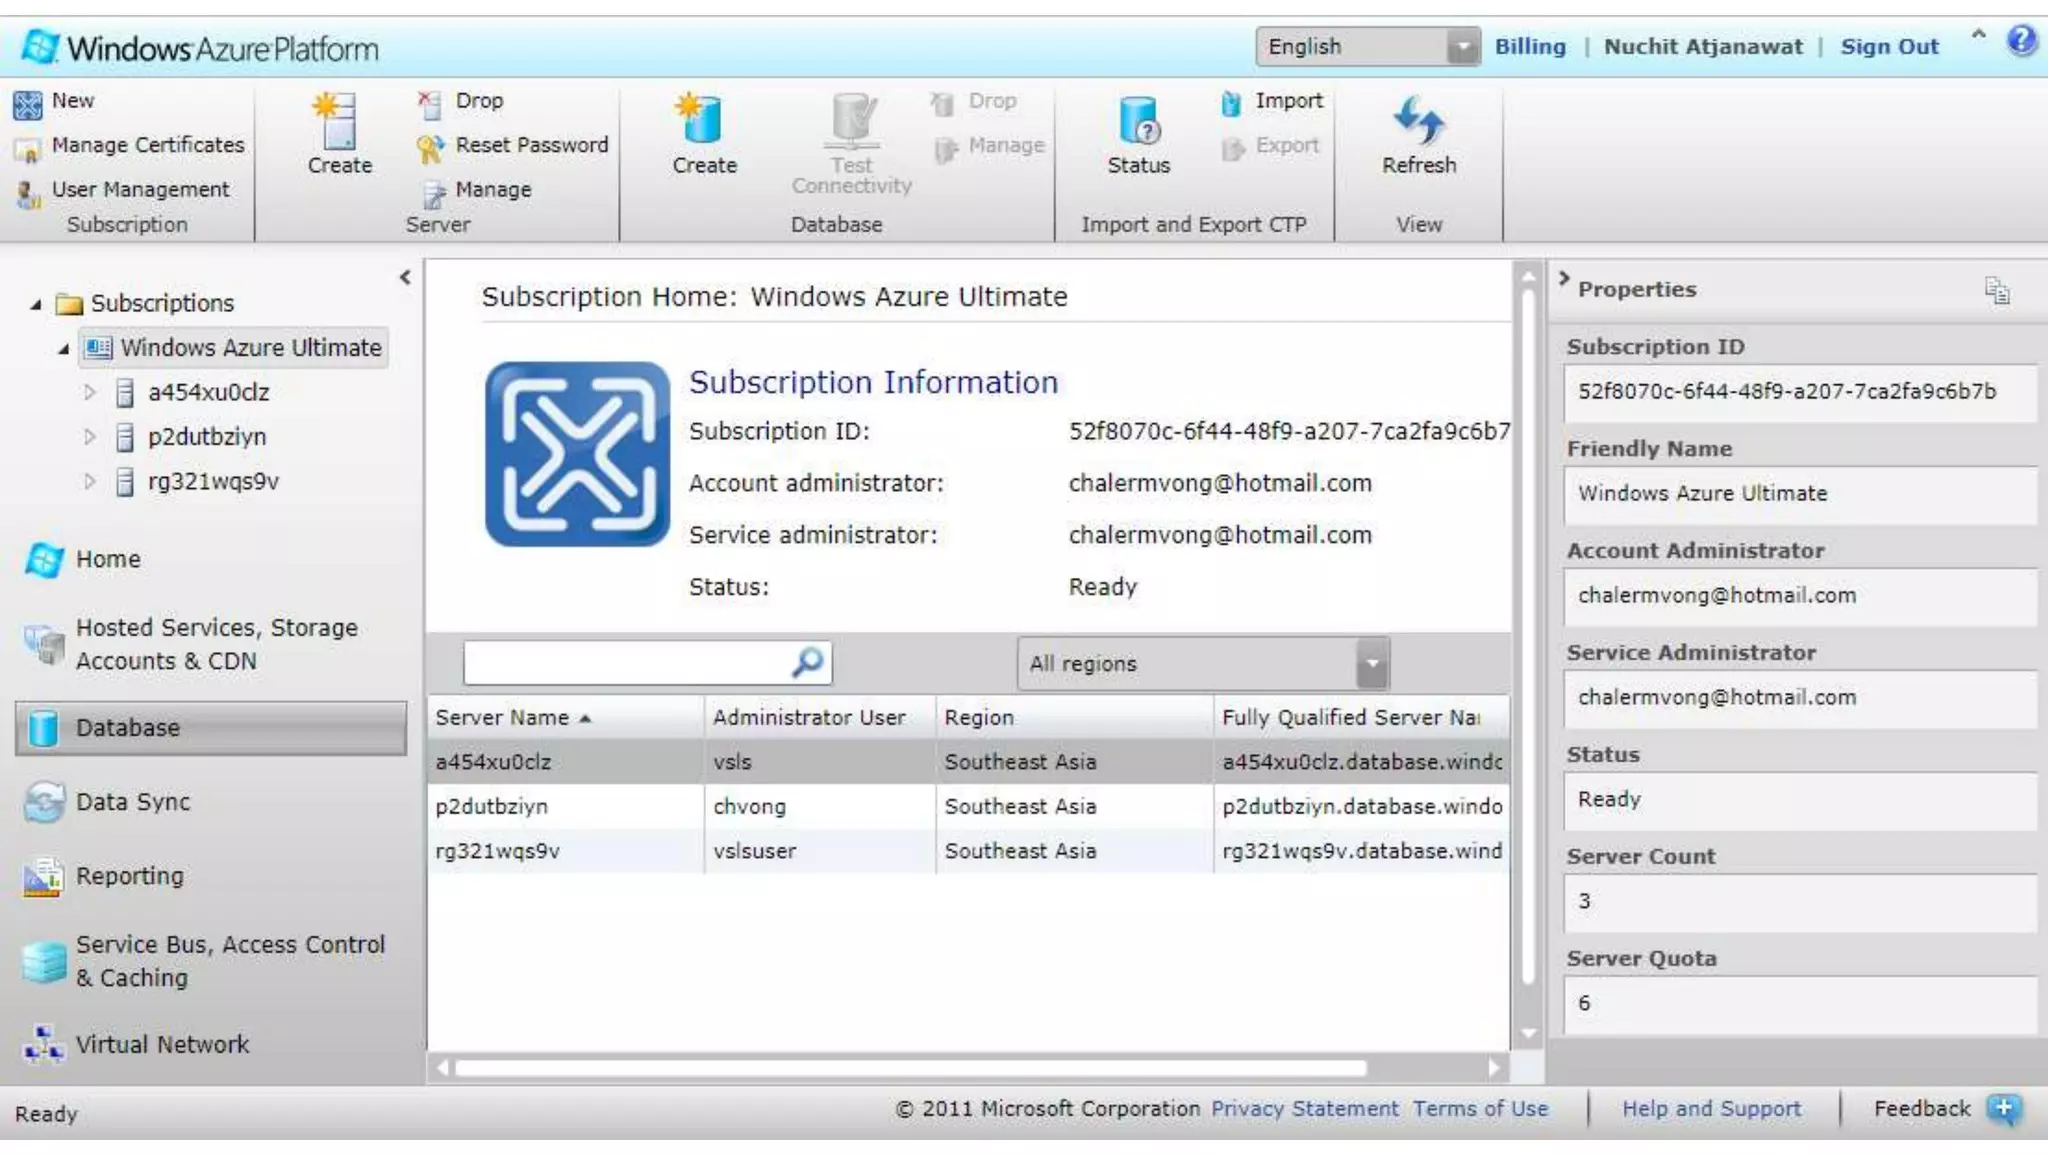The height and width of the screenshot is (1155, 2048).
Task: Click the Create database icon
Action: click(703, 120)
